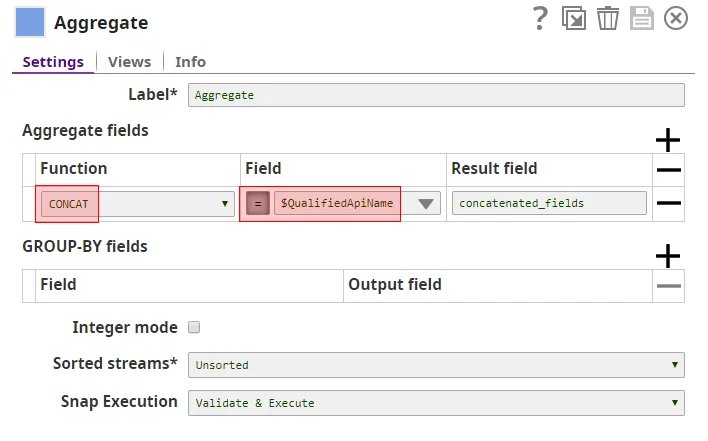708x441 pixels.
Task: Close the Aggregate settings dialog
Action: [x=677, y=18]
